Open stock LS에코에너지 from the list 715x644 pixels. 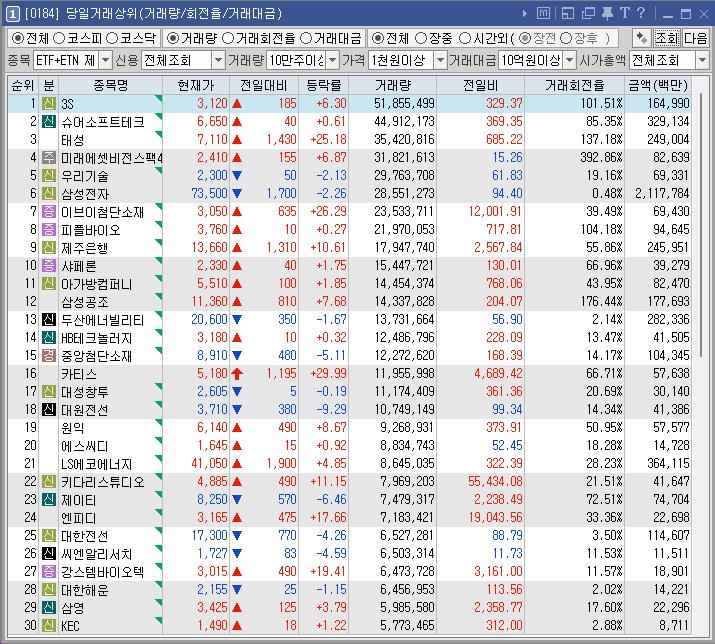(97, 463)
